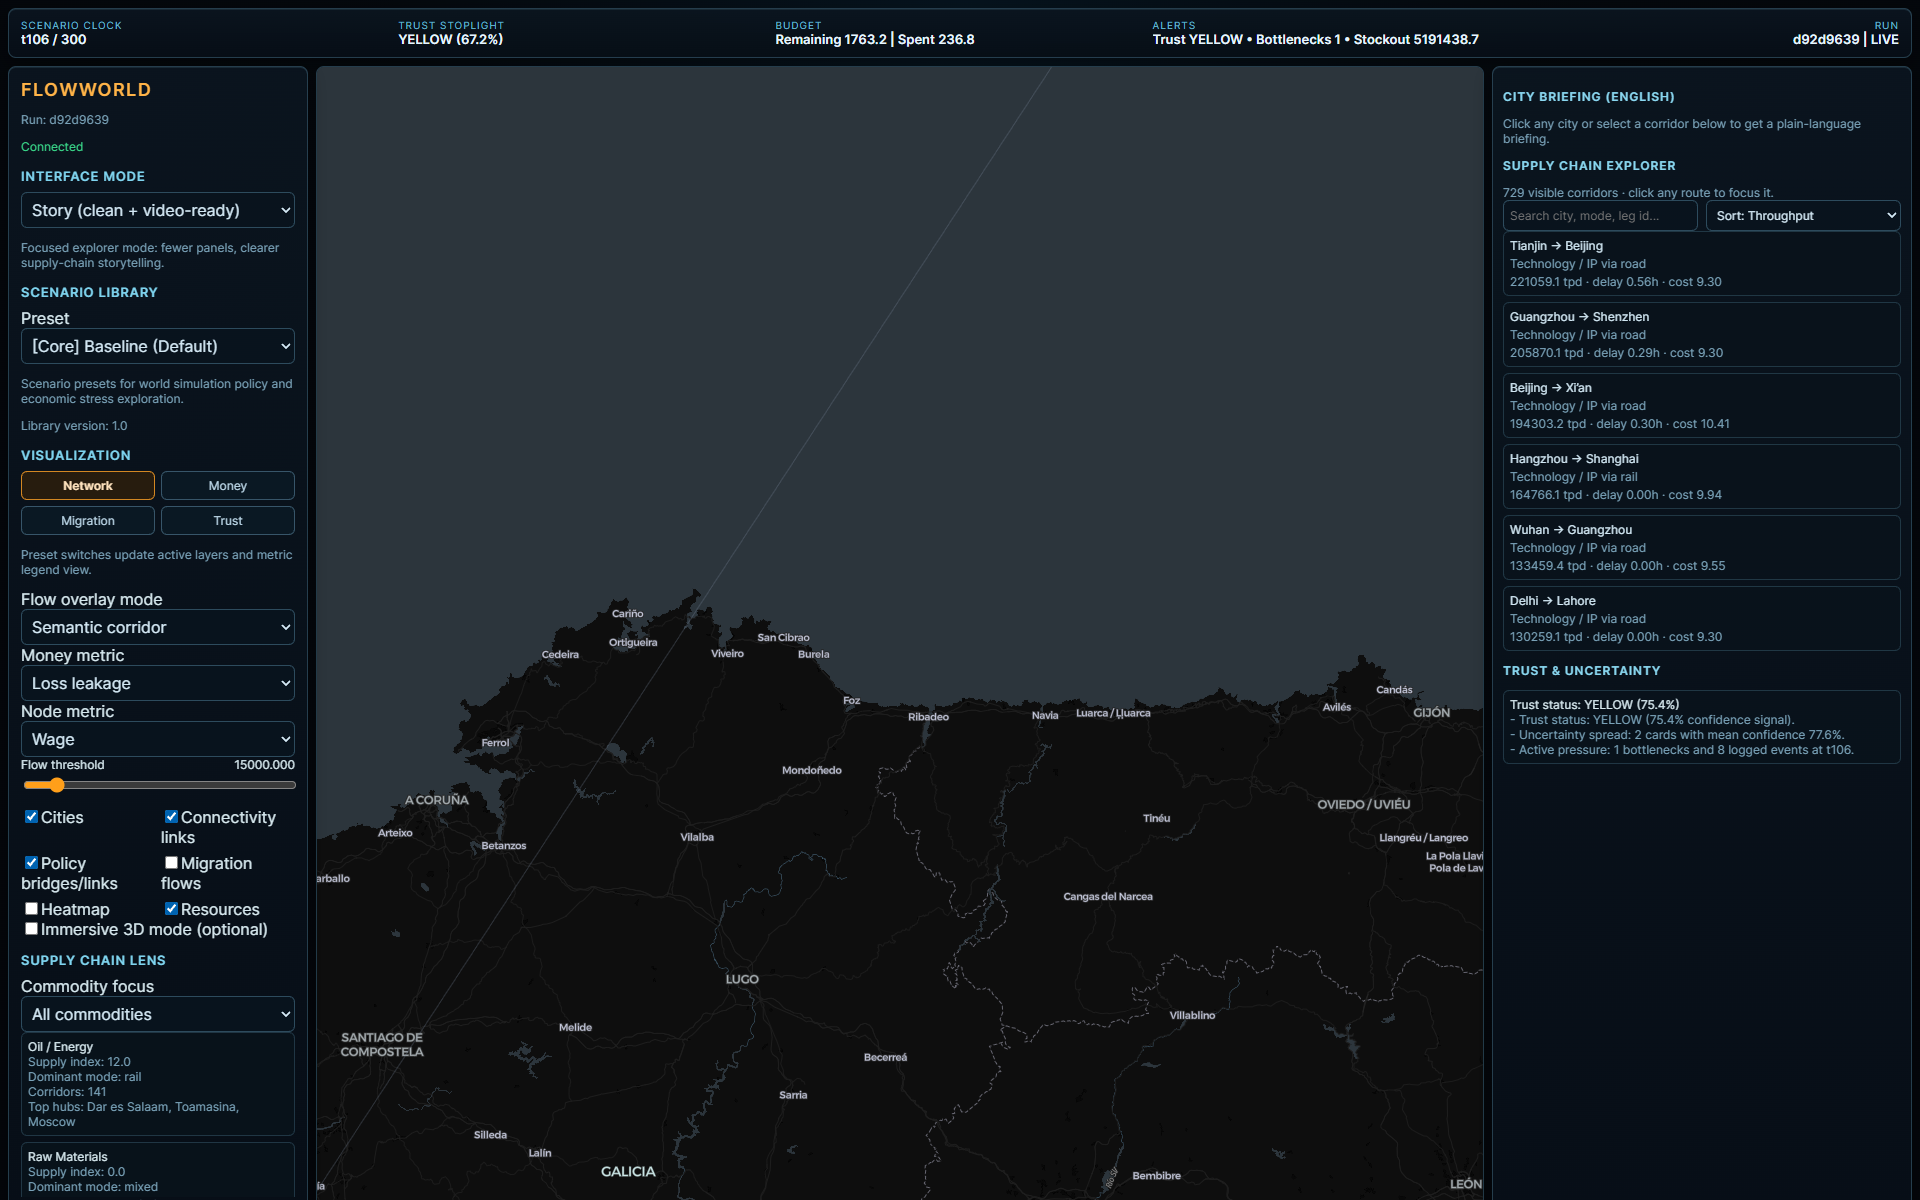Image resolution: width=1920 pixels, height=1200 pixels.
Task: Select the Tianjin → Beijing corridor
Action: (1701, 264)
